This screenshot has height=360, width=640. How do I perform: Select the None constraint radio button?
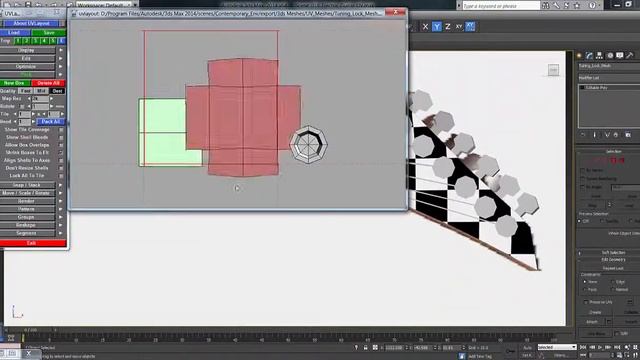(585, 282)
